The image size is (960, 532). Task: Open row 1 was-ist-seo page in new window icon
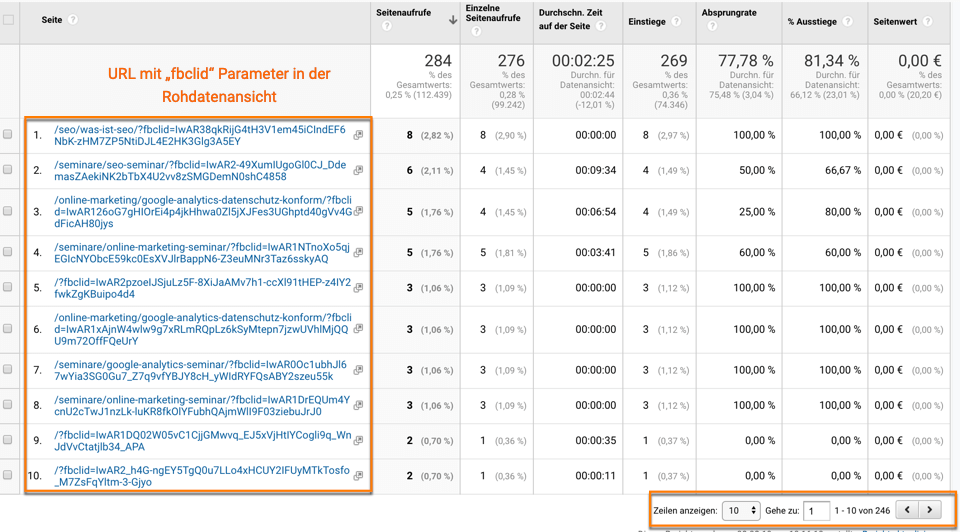pyautogui.click(x=358, y=135)
